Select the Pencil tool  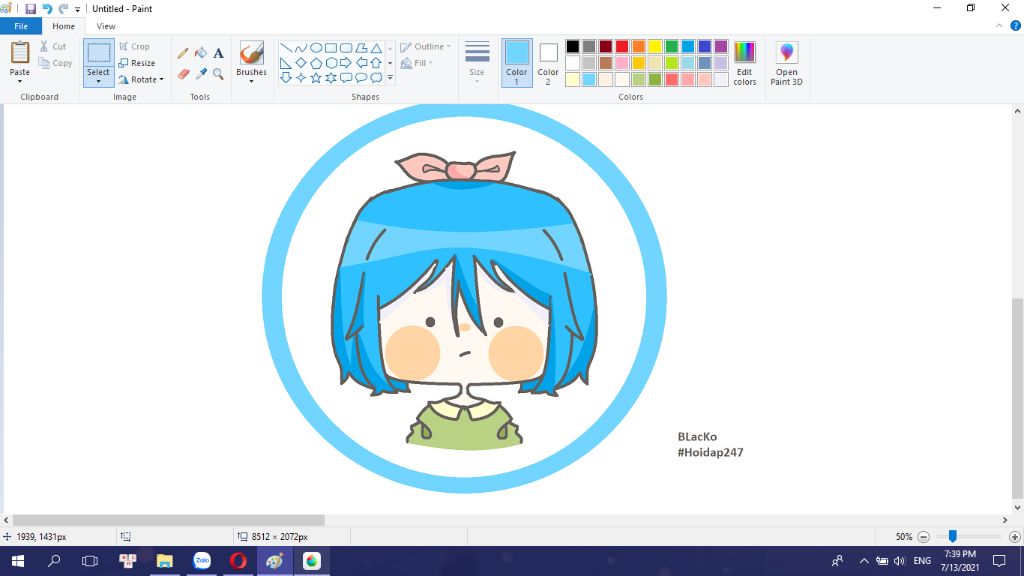point(183,53)
